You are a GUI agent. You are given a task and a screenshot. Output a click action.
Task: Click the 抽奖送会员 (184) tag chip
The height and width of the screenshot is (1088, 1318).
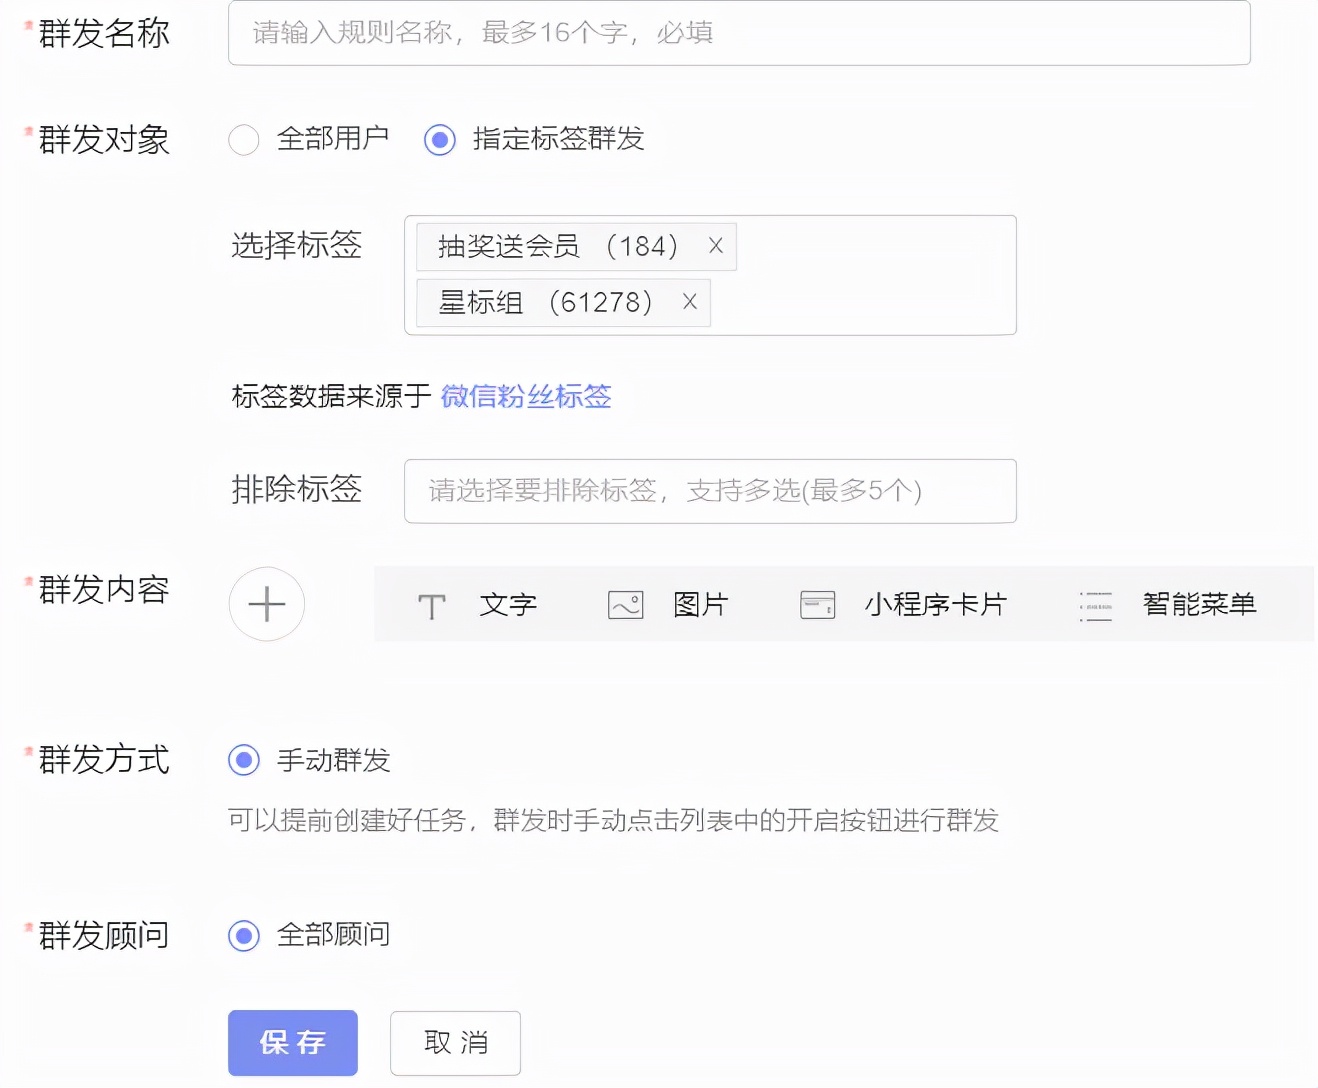[x=560, y=246]
